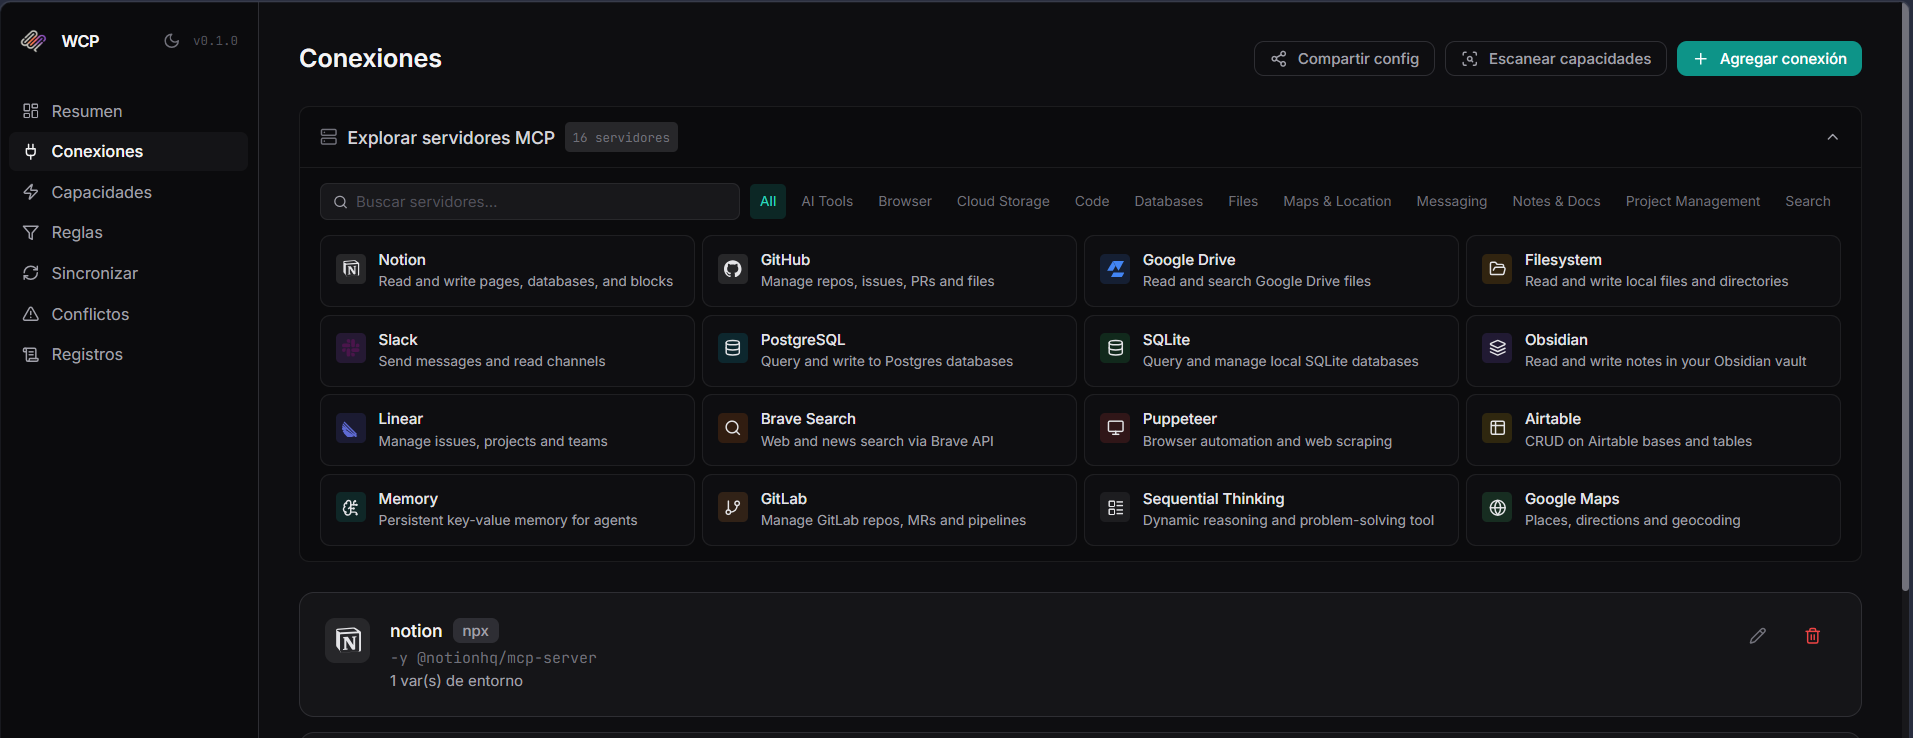This screenshot has height=738, width=1913.
Task: Click Escanear capacidades button
Action: [1556, 59]
